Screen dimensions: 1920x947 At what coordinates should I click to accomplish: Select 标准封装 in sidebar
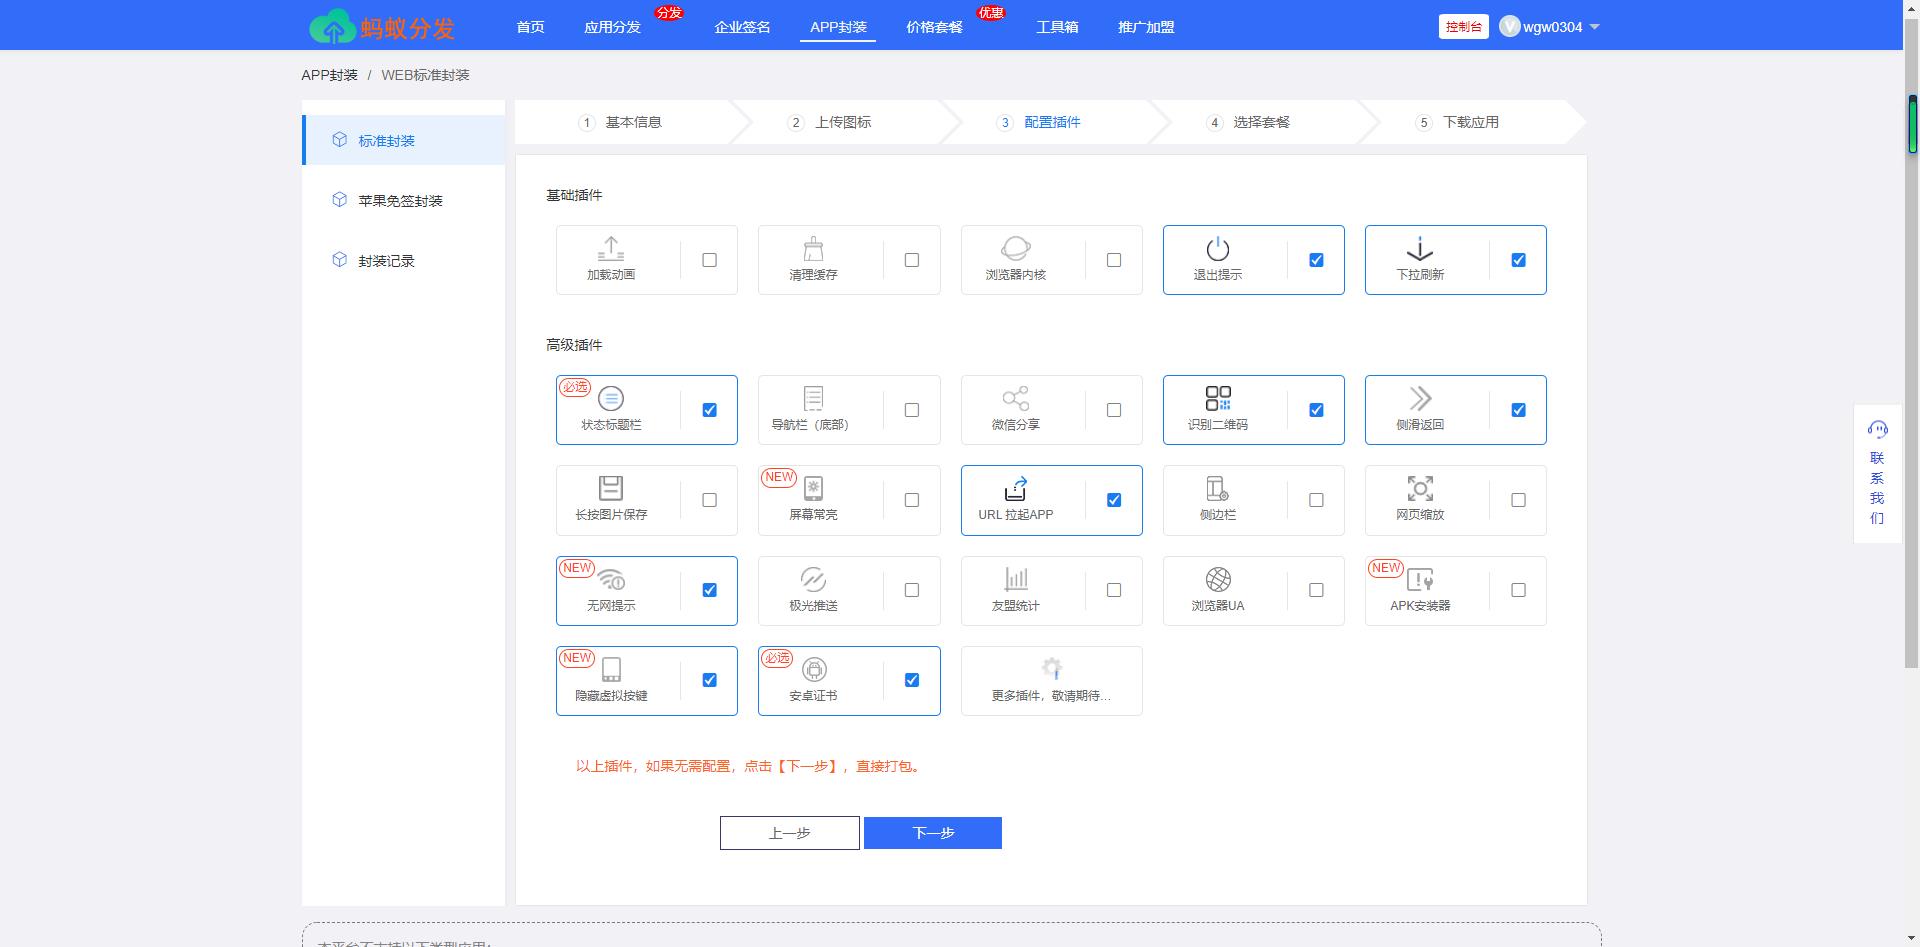coord(403,140)
